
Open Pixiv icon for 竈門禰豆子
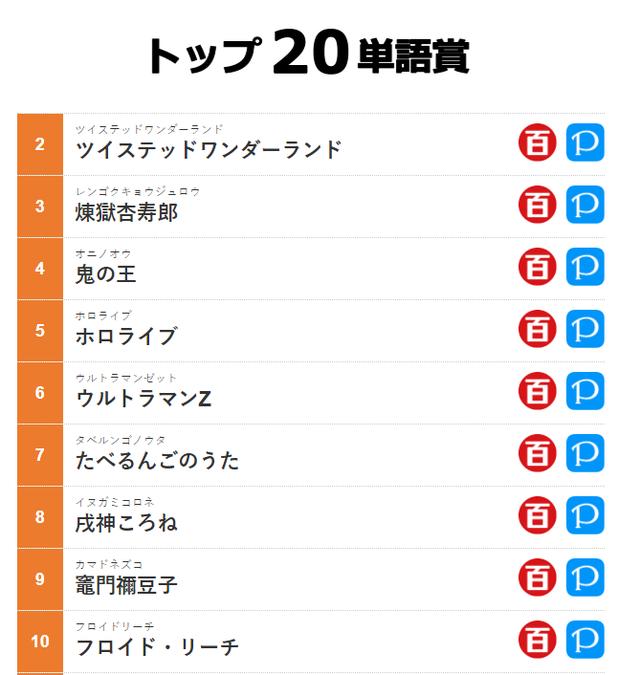coord(585,577)
